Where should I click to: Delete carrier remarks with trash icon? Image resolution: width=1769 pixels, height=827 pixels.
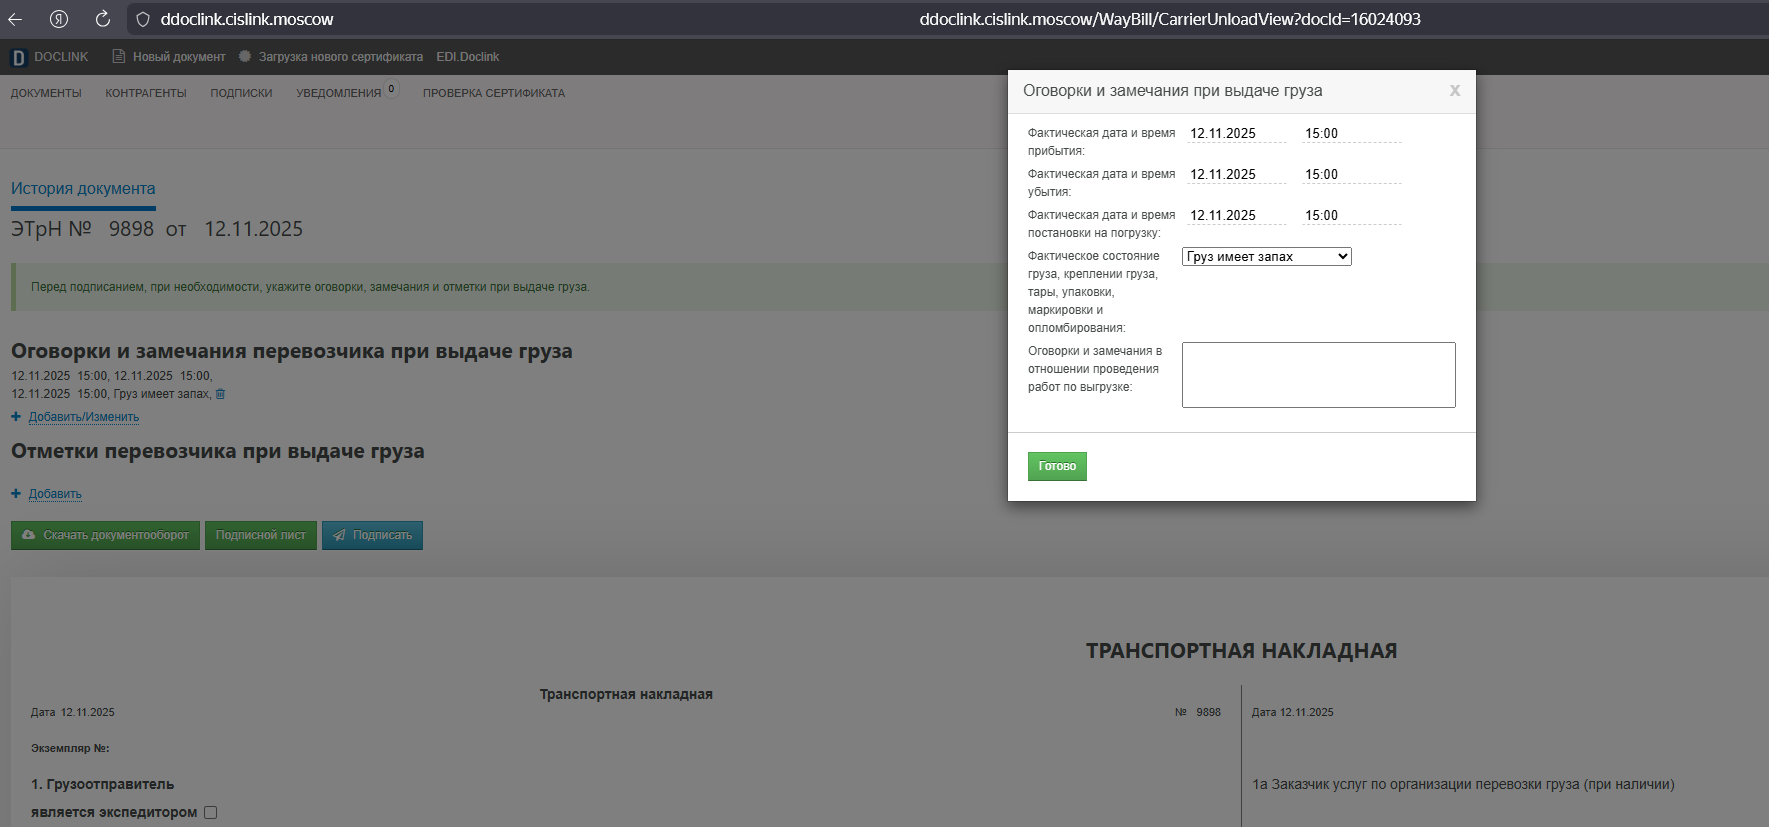[x=221, y=394]
